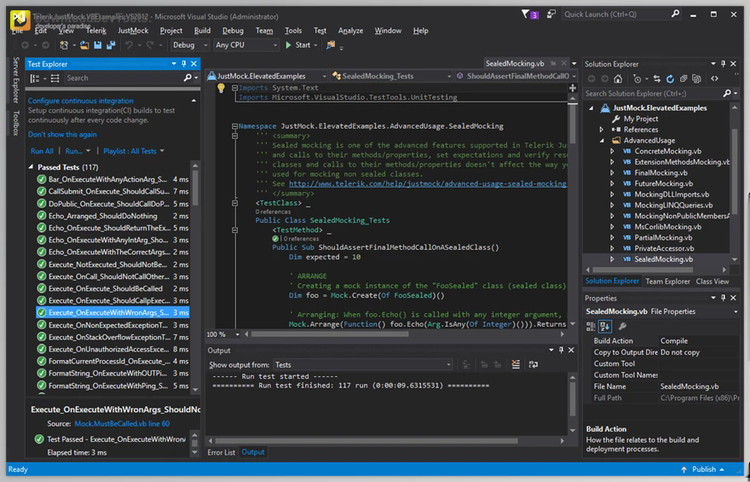Click 'Configure continuous integration' link
This screenshot has width=750, height=482.
point(80,101)
